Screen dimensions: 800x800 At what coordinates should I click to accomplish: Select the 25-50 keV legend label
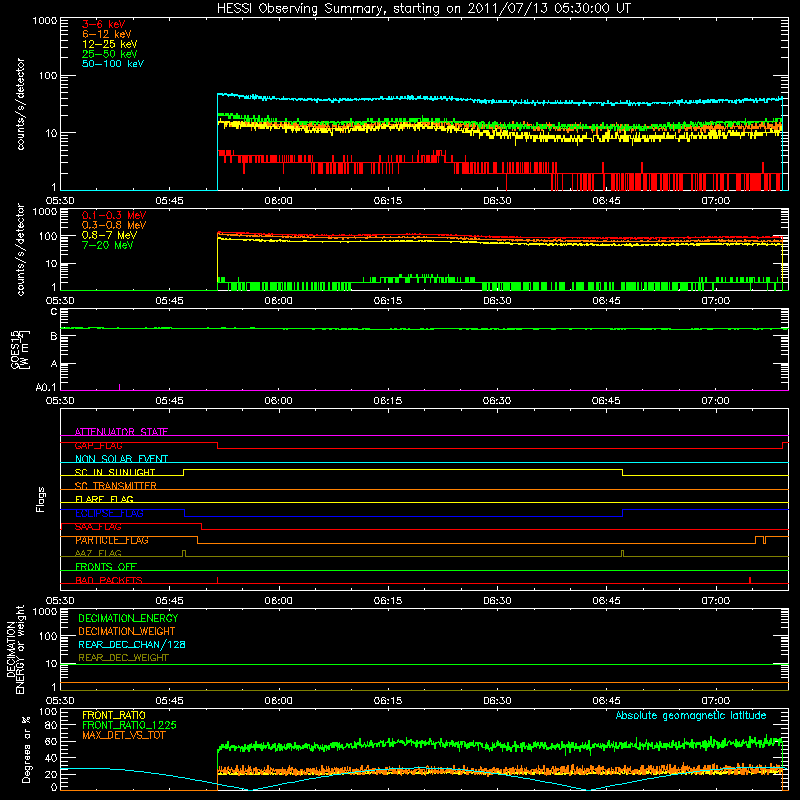[x=110, y=54]
